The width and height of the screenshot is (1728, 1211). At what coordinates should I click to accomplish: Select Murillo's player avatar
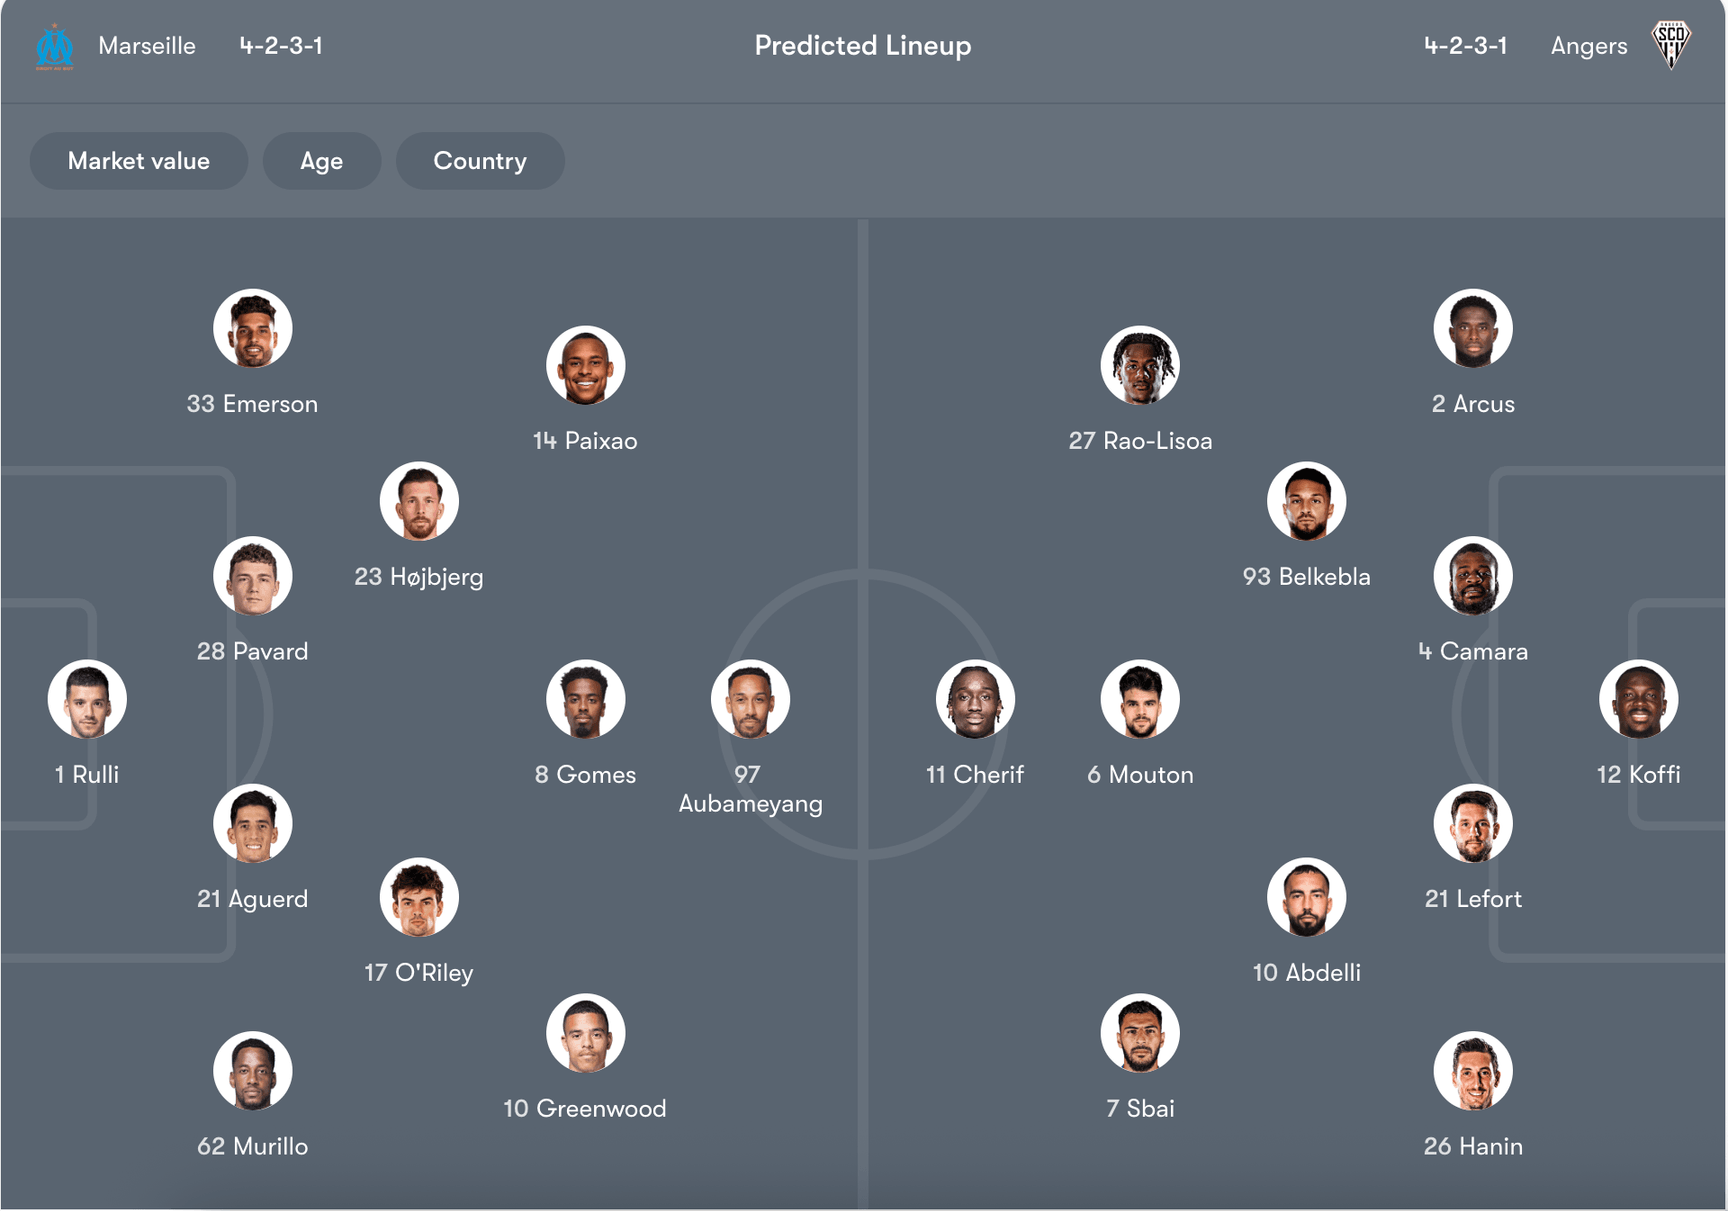[x=252, y=1071]
